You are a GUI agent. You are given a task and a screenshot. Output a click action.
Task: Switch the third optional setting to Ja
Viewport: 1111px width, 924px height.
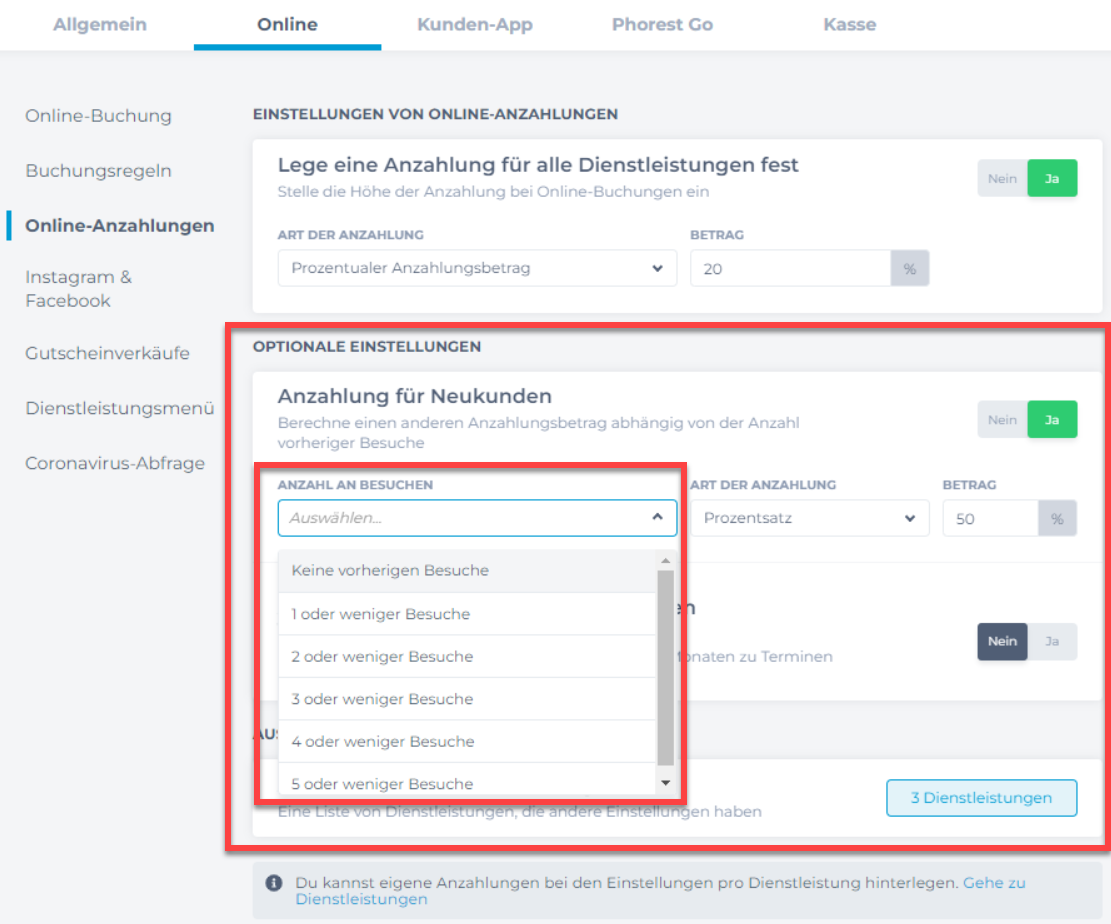point(1052,642)
